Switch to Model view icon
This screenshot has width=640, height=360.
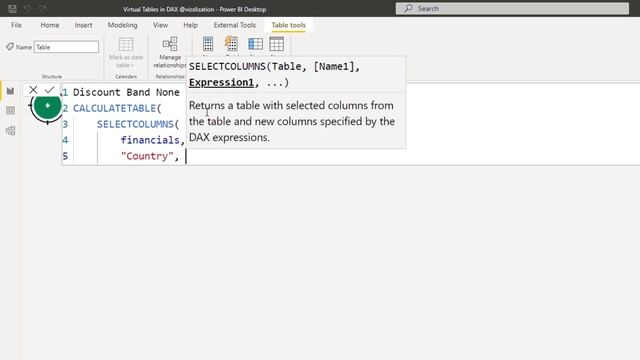pyautogui.click(x=11, y=131)
